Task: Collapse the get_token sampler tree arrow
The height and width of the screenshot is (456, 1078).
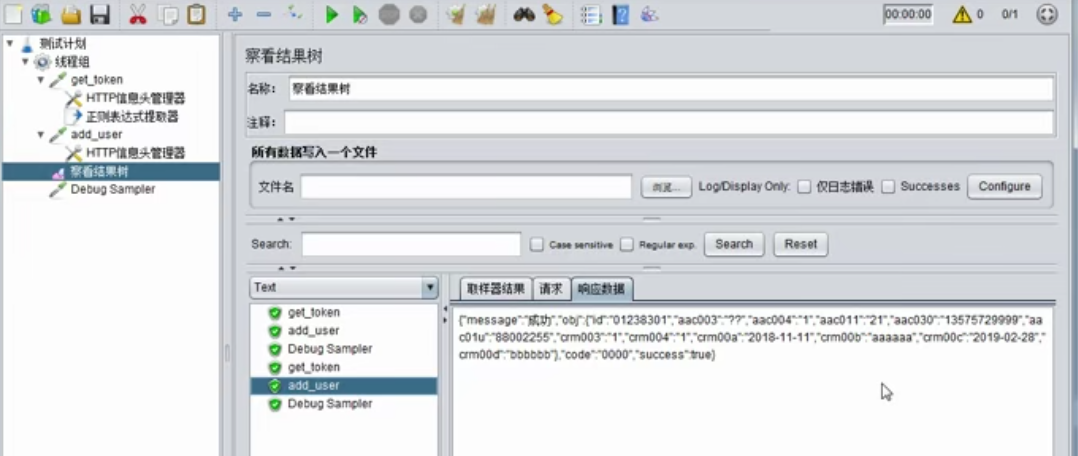Action: 41,79
